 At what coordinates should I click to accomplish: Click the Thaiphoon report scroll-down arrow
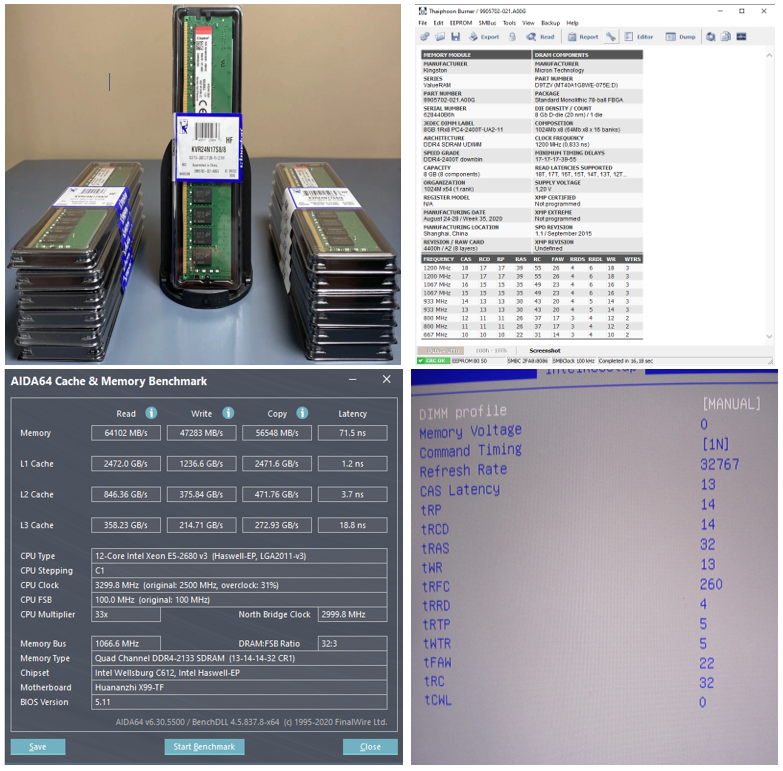769,336
